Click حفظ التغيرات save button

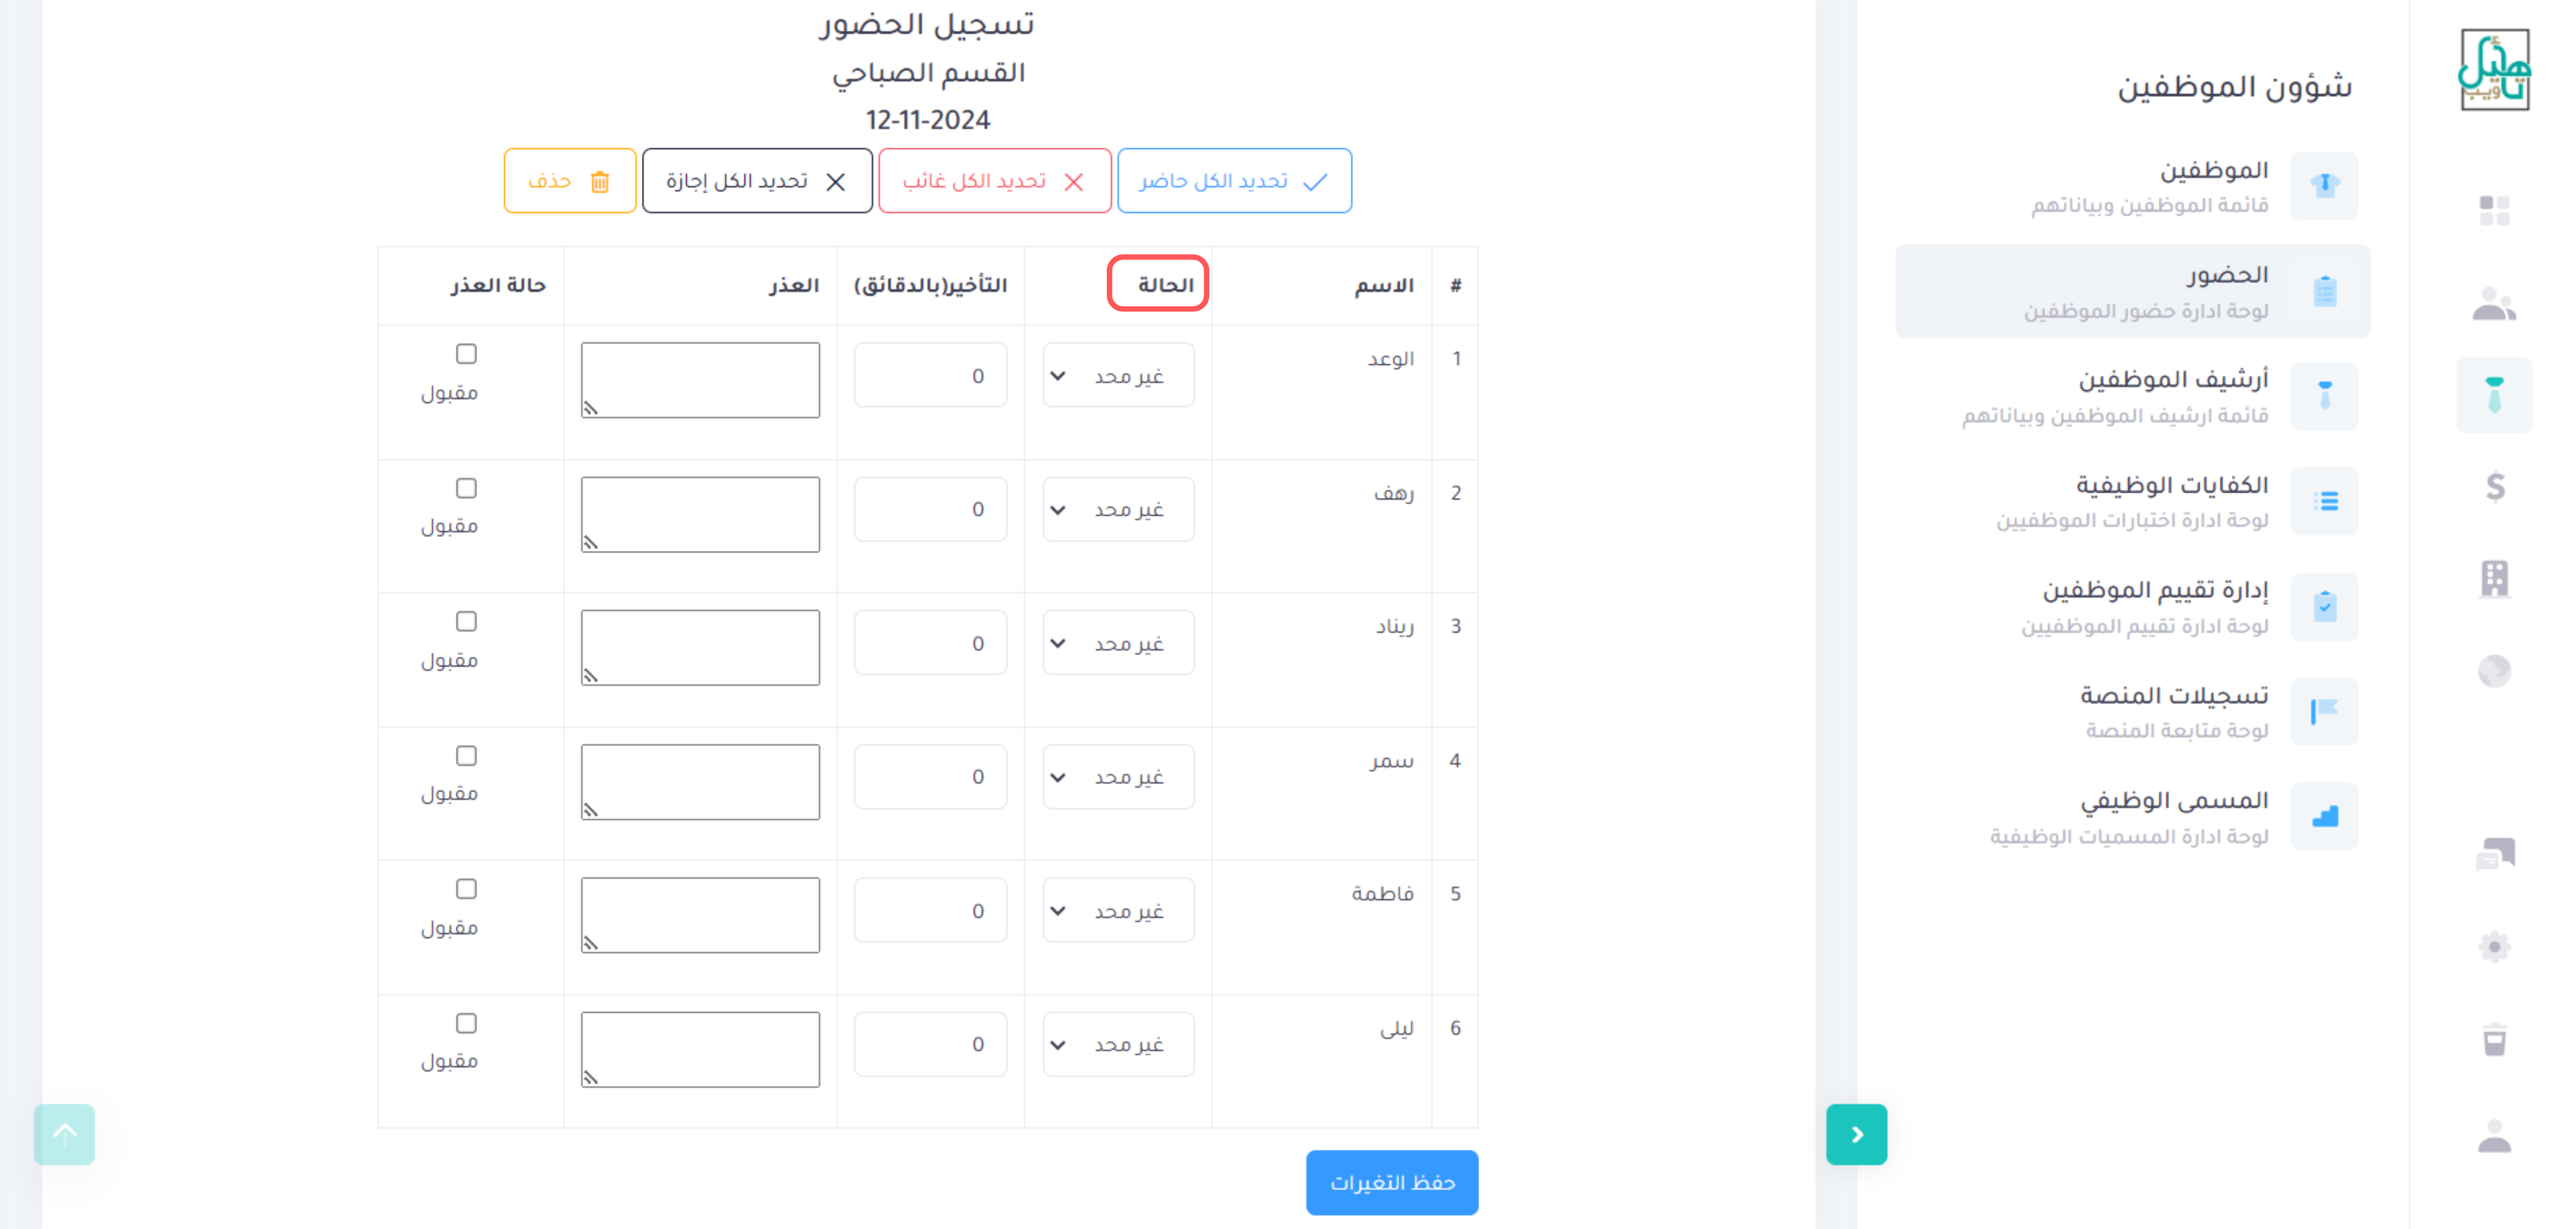1392,1183
